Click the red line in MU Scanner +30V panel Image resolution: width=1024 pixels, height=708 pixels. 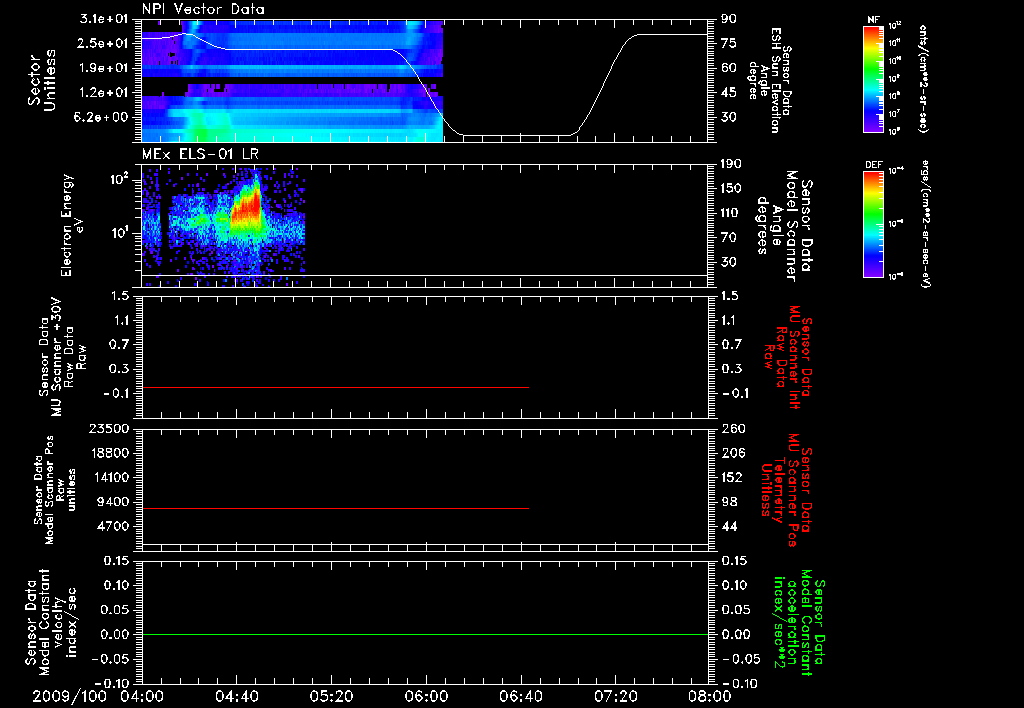(x=335, y=387)
